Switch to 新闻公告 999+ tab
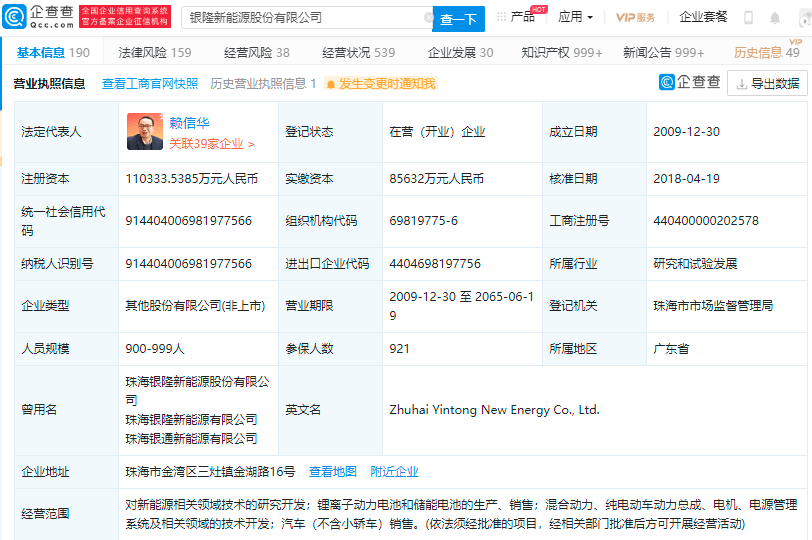The image size is (812, 540). click(663, 52)
